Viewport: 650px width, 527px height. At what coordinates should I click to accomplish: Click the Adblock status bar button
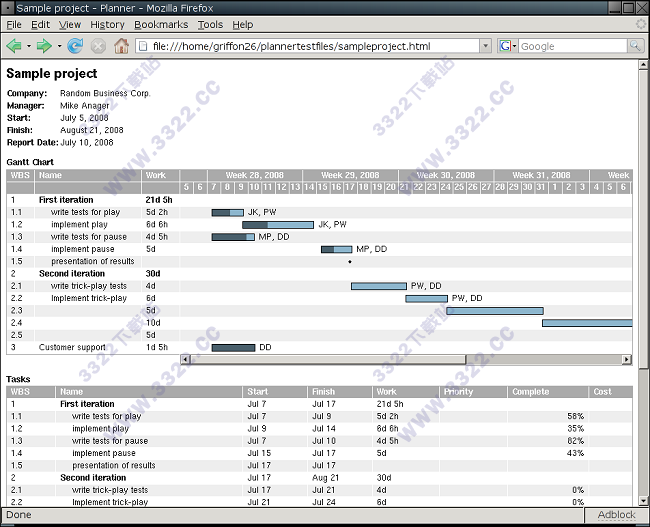pos(616,515)
